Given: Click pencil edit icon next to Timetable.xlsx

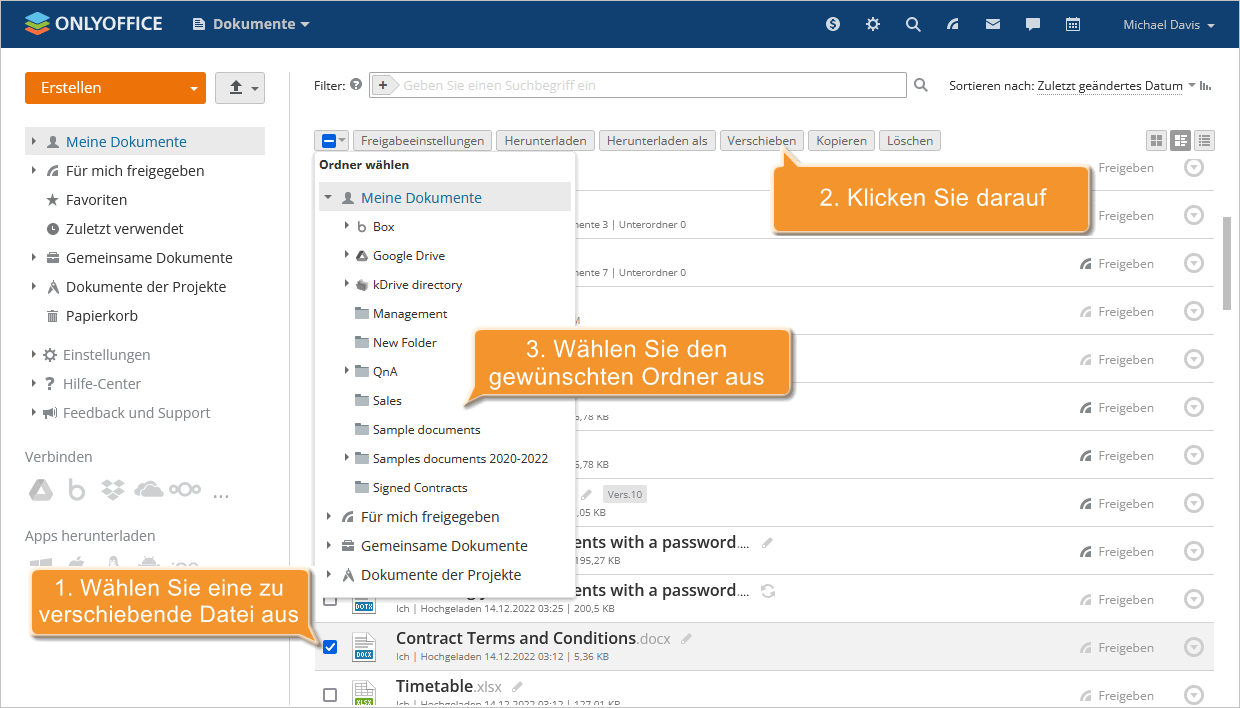Looking at the screenshot, I should click(x=517, y=686).
